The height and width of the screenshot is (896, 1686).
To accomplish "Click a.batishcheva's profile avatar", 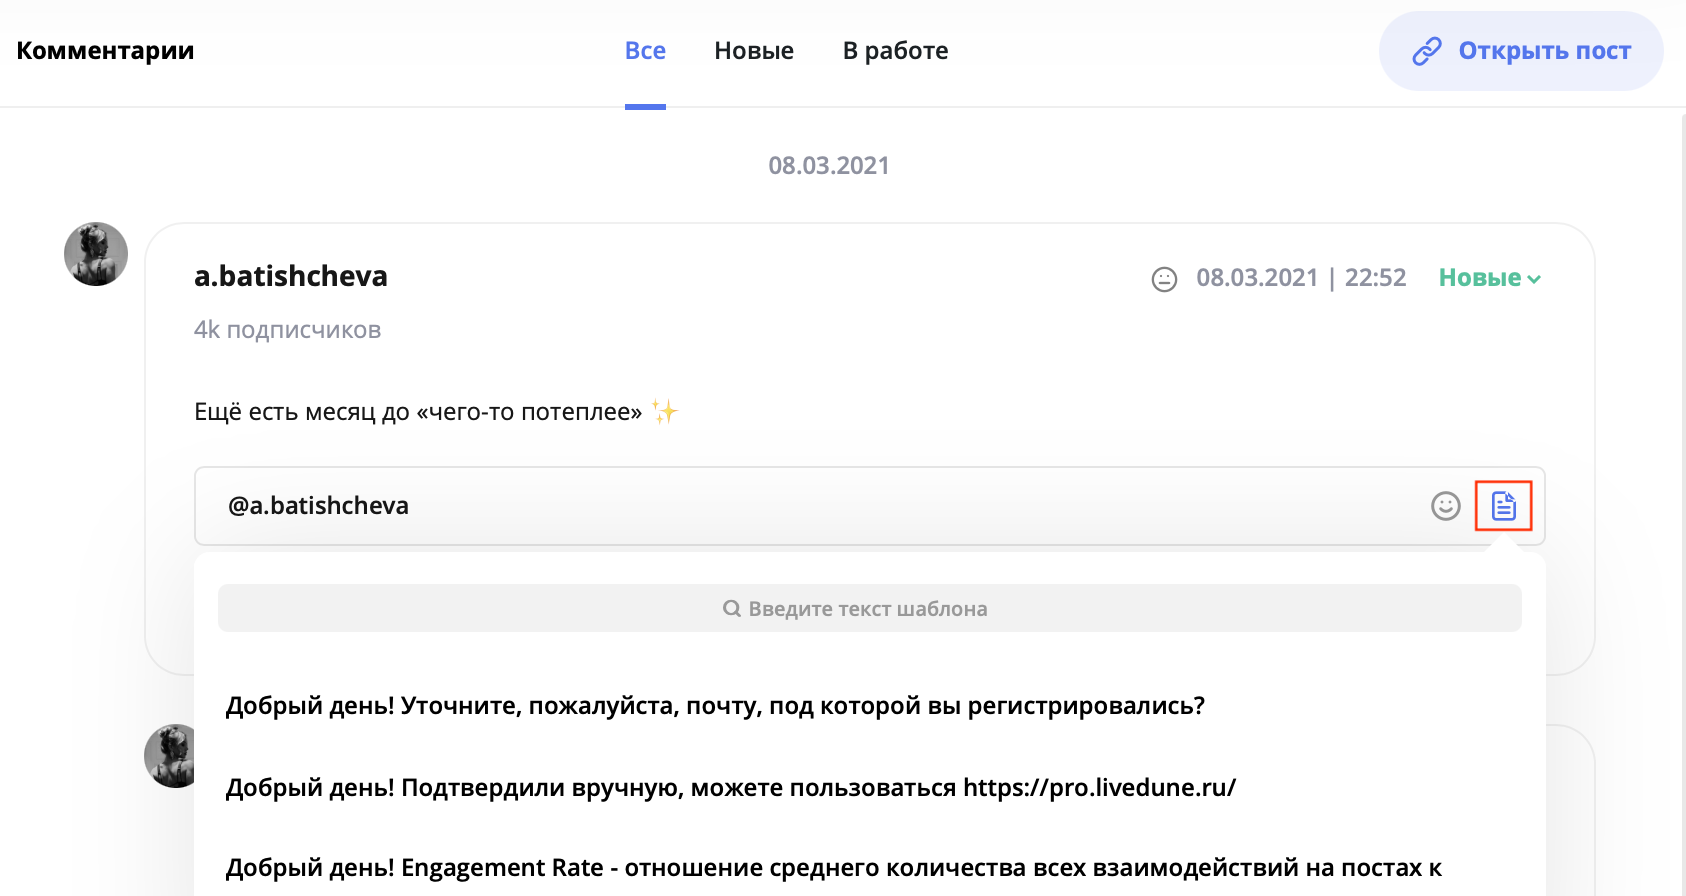I will (x=96, y=254).
